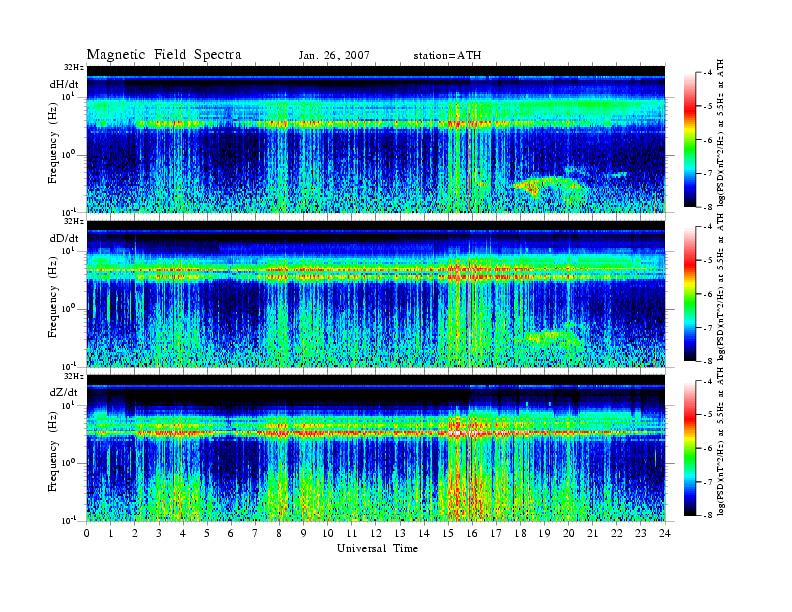
Task: Click the "Magnetic Field Spectra" title
Action: coord(164,55)
